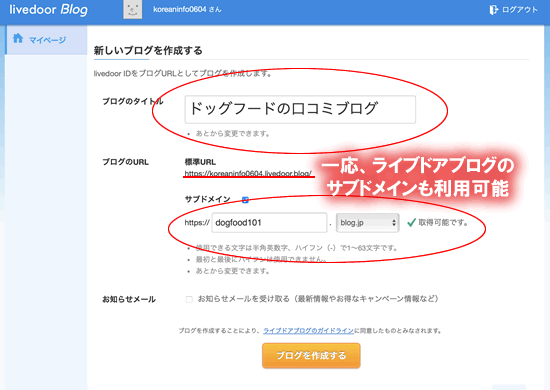Click the koreaninfo0604 username
The image size is (550, 390).
[179, 9]
